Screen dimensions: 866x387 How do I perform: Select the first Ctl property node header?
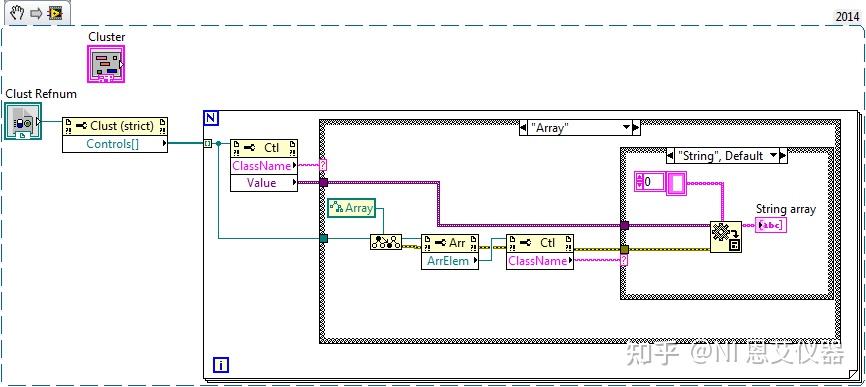click(264, 148)
